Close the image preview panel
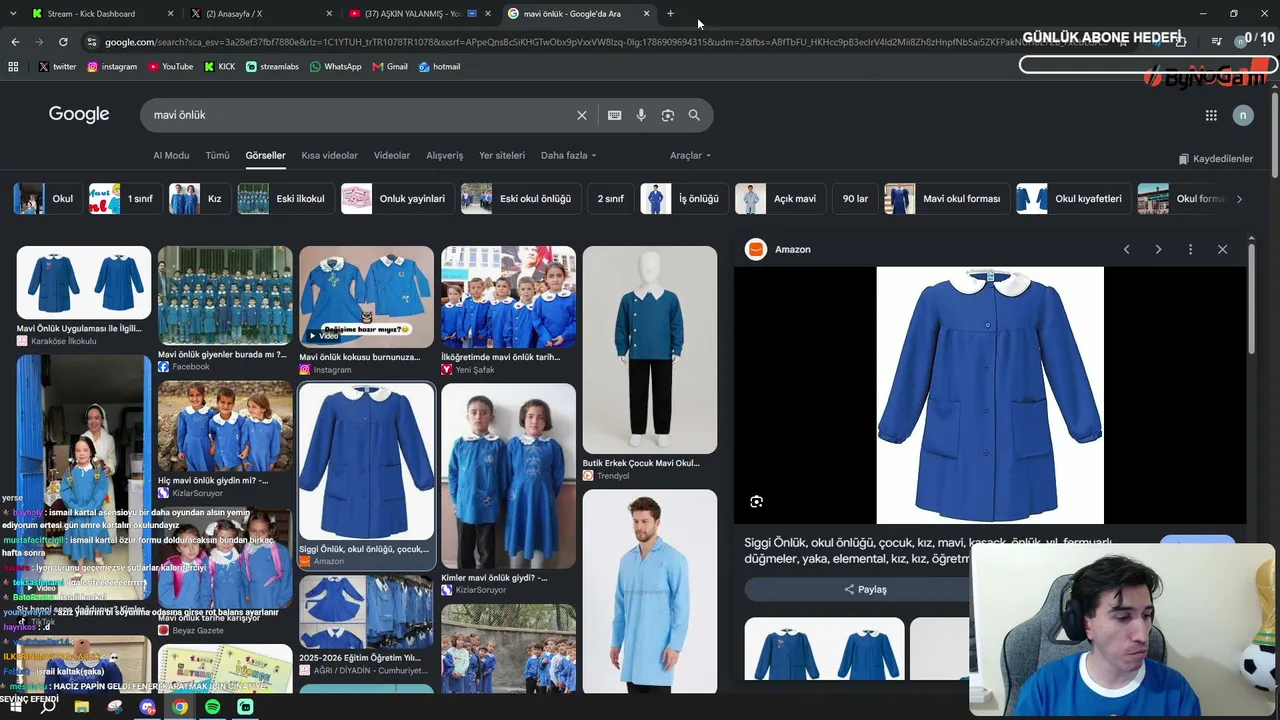Image resolution: width=1280 pixels, height=720 pixels. pyautogui.click(x=1222, y=249)
